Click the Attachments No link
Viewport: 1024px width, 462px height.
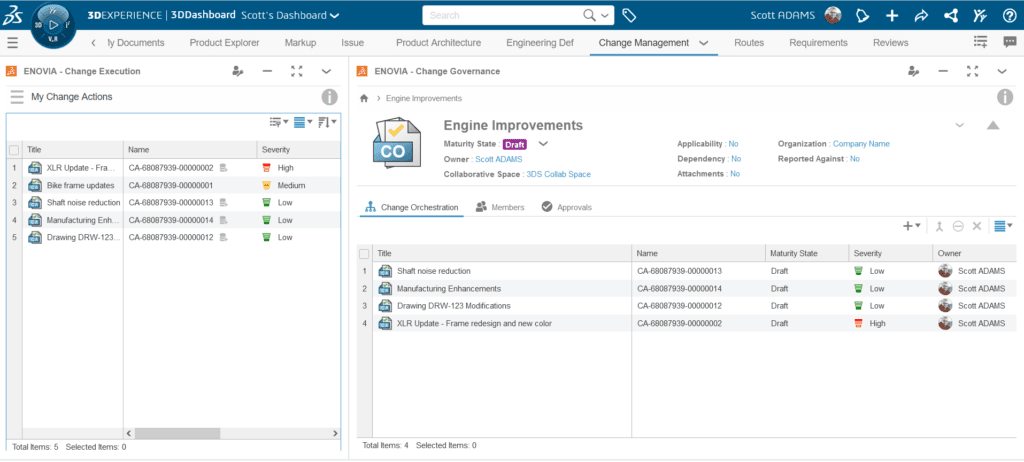tap(735, 174)
